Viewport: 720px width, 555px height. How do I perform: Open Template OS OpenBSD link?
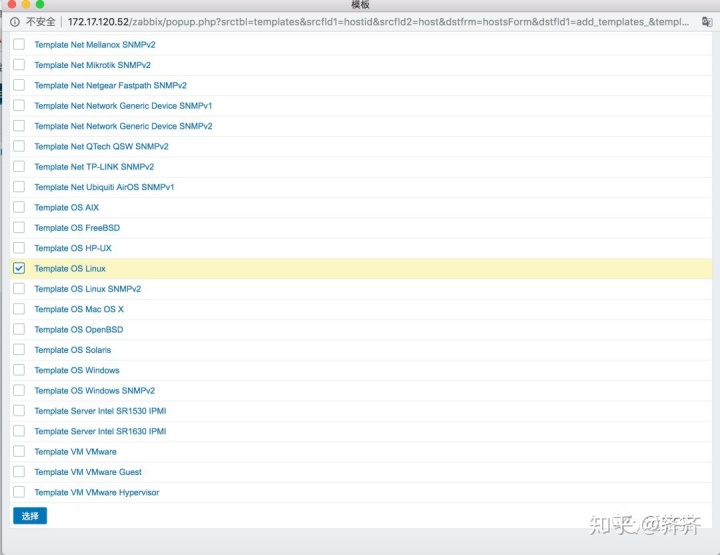pos(79,330)
